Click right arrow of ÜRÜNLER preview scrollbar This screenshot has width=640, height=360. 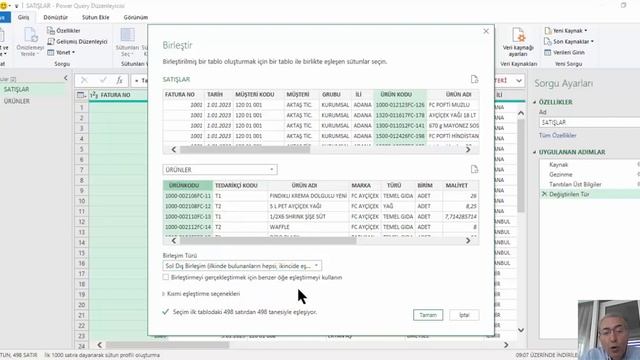(x=468, y=241)
